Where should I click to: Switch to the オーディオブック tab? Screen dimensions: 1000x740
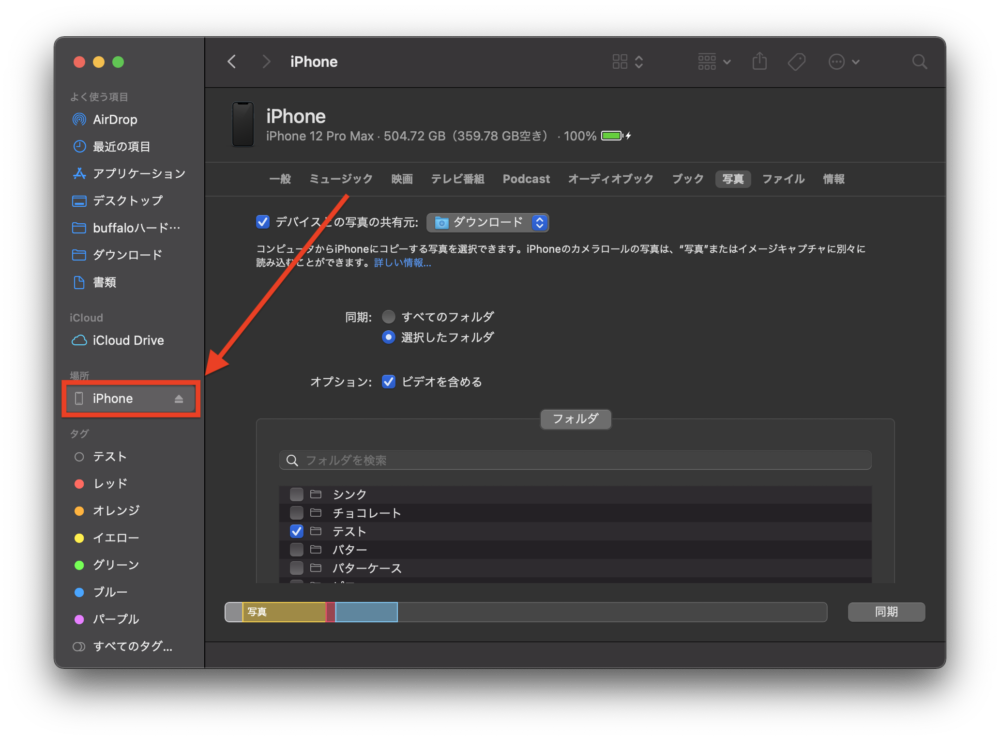pyautogui.click(x=610, y=179)
